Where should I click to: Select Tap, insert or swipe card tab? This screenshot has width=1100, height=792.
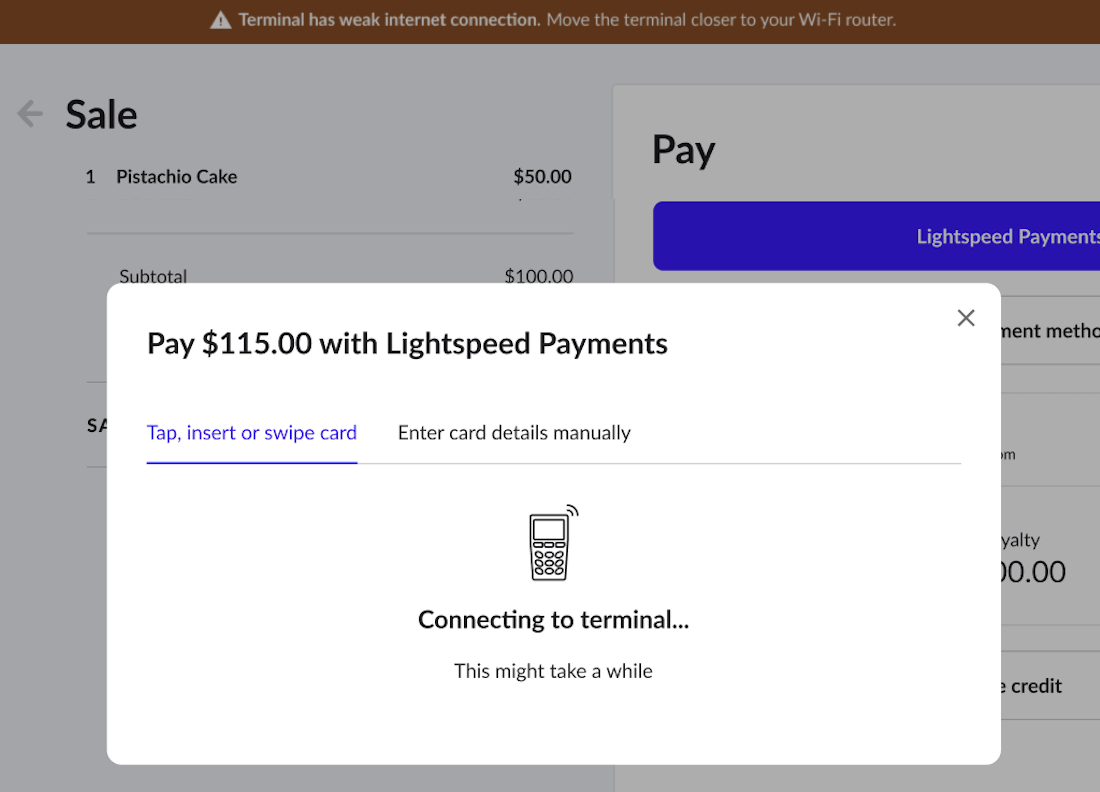(x=252, y=433)
